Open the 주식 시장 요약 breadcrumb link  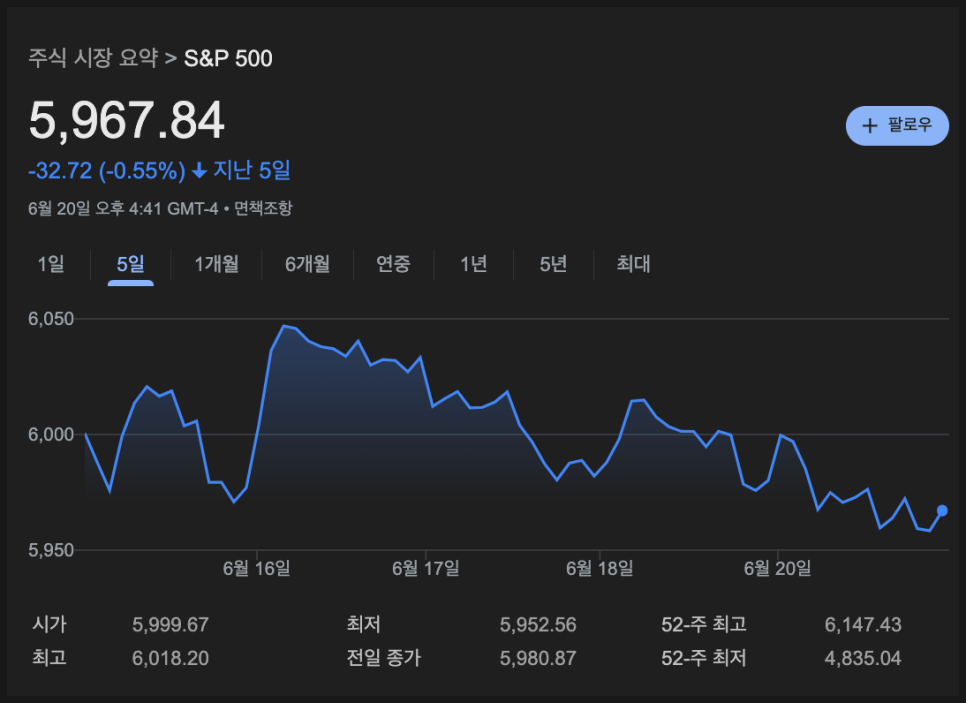point(93,58)
